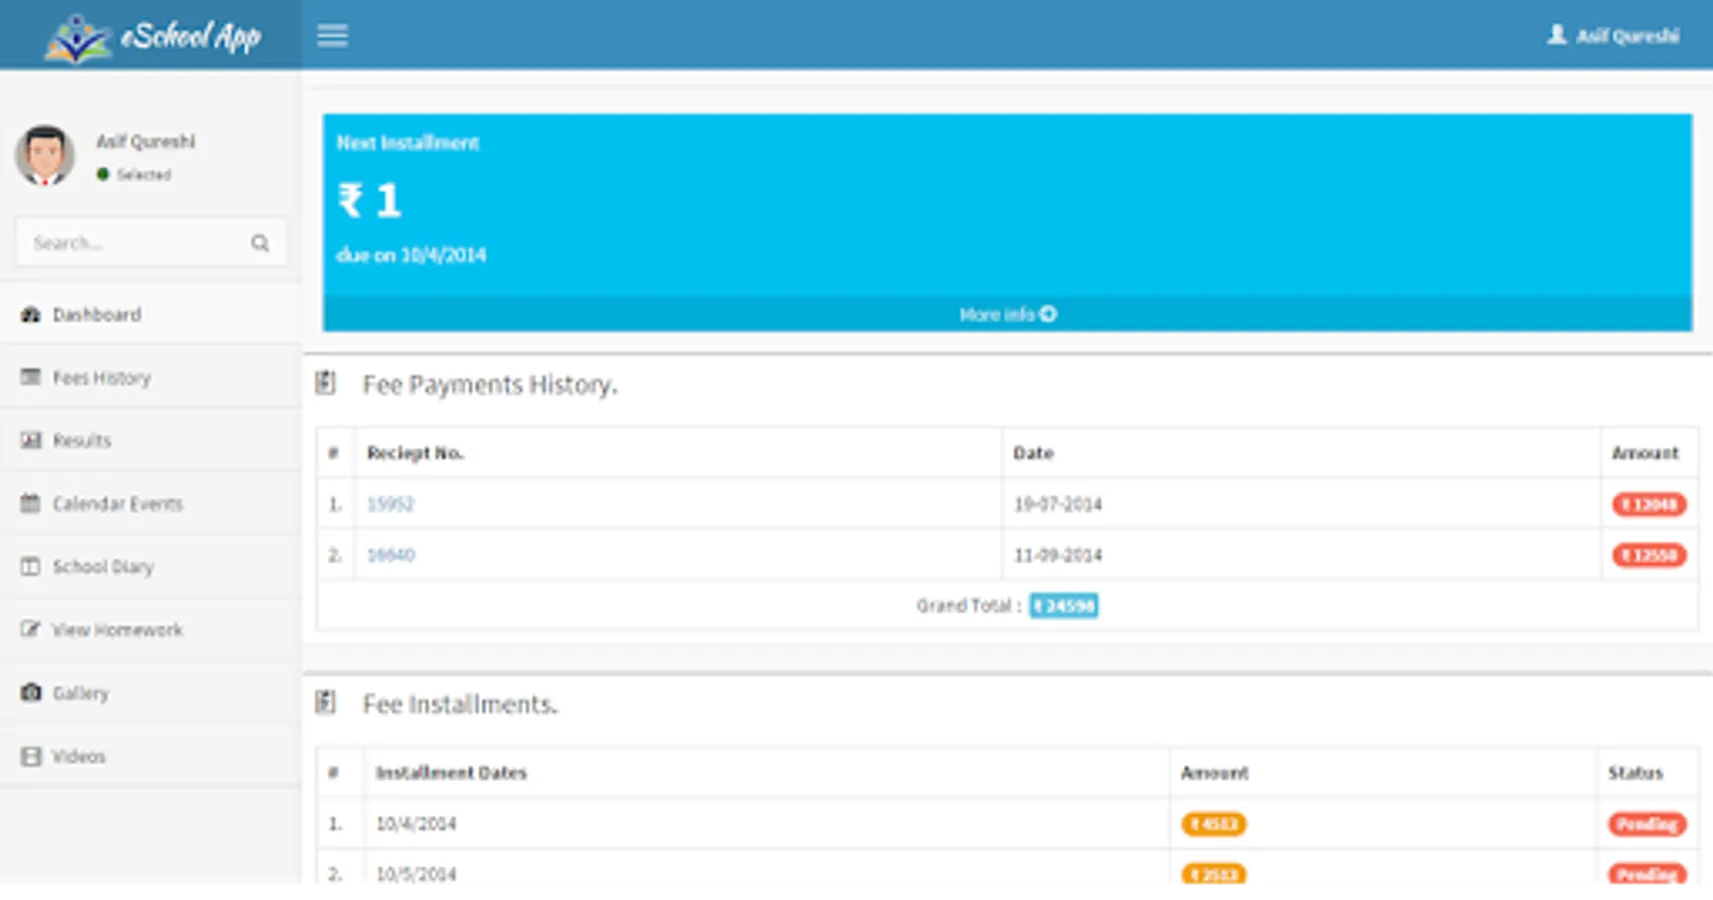This screenshot has width=1713, height=900.
Task: Expand More info on Next Installment card
Action: click(1006, 313)
